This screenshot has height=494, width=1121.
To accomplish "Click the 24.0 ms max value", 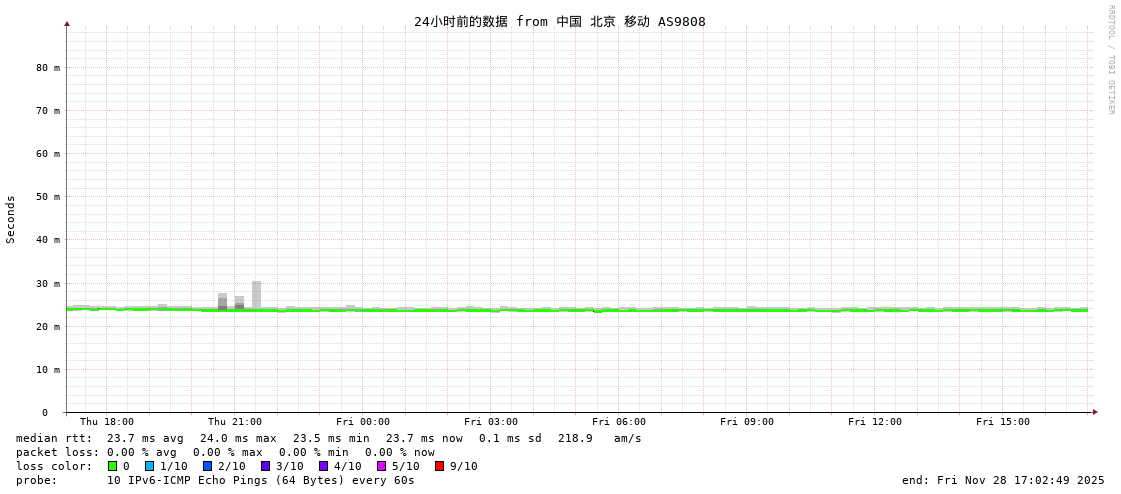I will [x=238, y=438].
